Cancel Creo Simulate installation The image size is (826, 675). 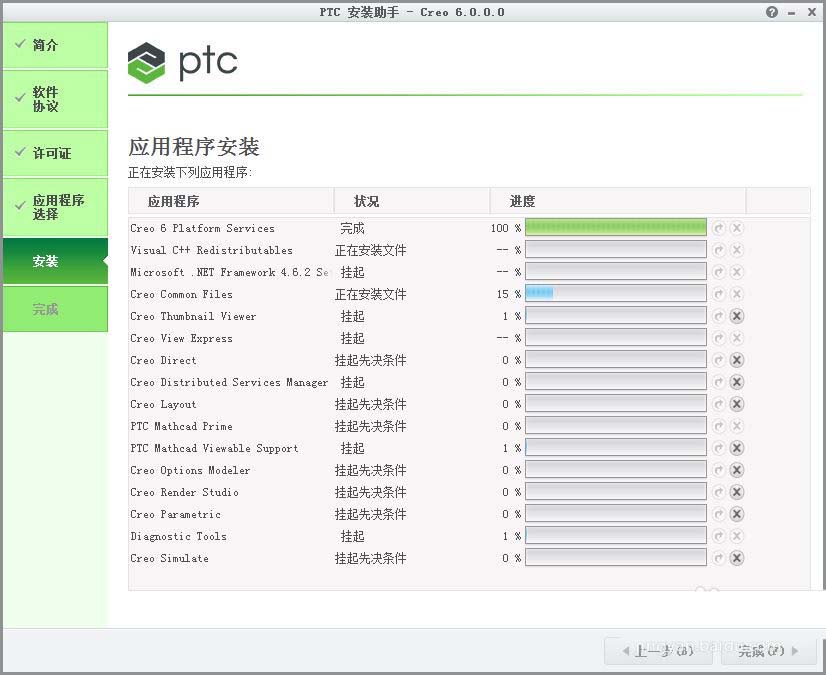(x=736, y=558)
